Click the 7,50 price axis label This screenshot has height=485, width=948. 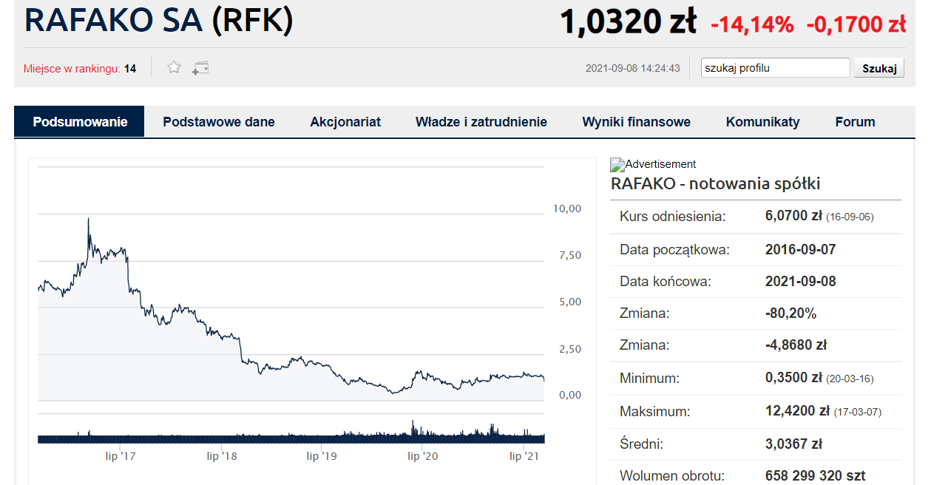tap(570, 255)
